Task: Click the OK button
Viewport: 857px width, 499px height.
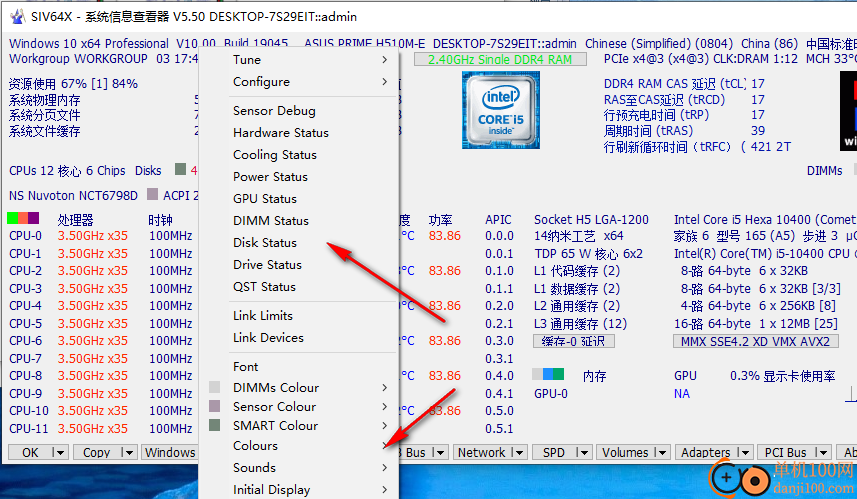Action: tap(30, 453)
